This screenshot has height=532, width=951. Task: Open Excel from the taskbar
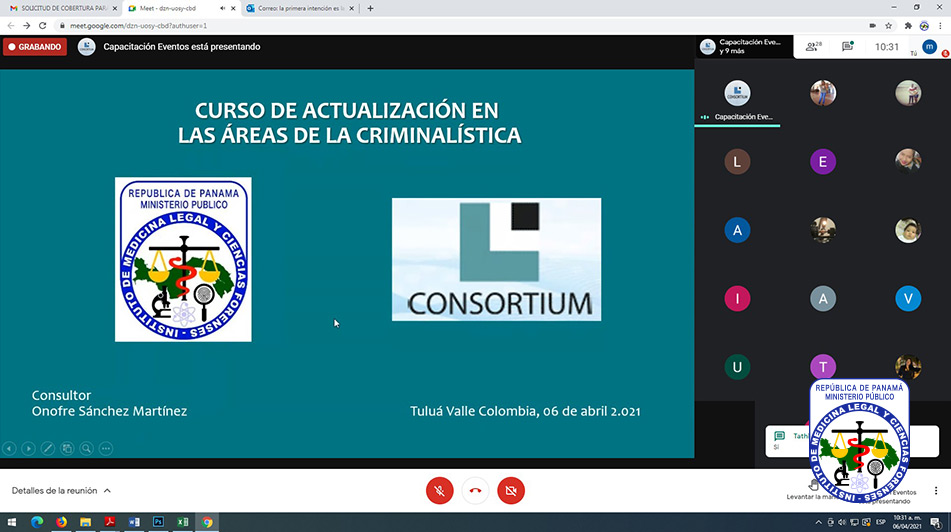[x=183, y=522]
